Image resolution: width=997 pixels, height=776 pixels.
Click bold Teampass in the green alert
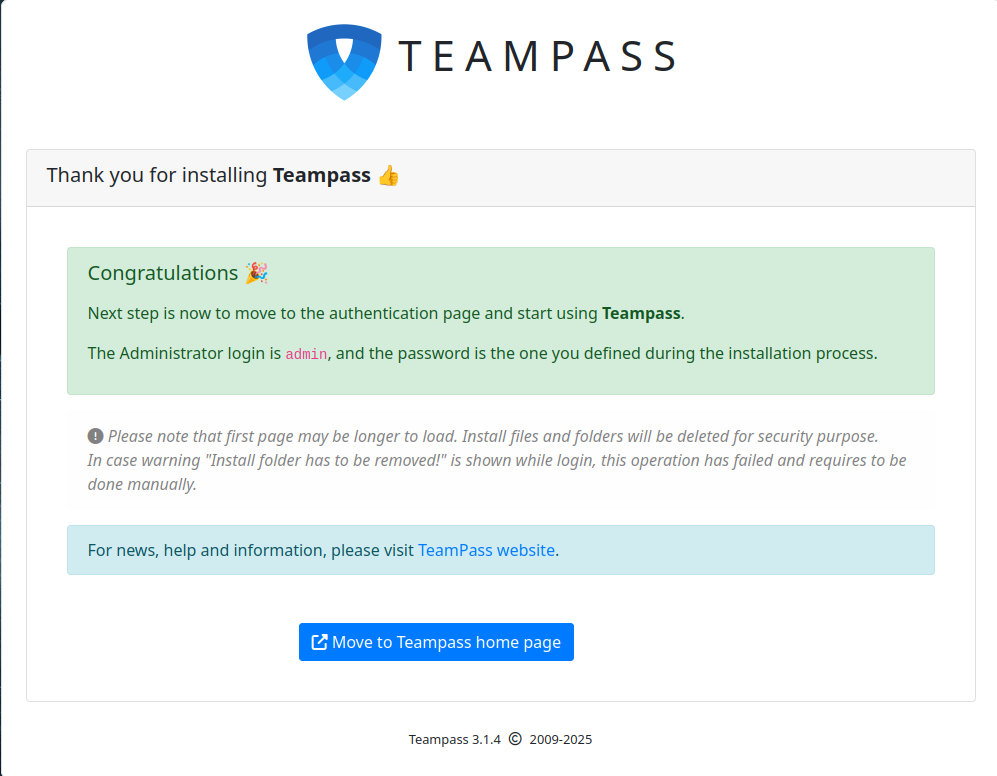coord(641,313)
